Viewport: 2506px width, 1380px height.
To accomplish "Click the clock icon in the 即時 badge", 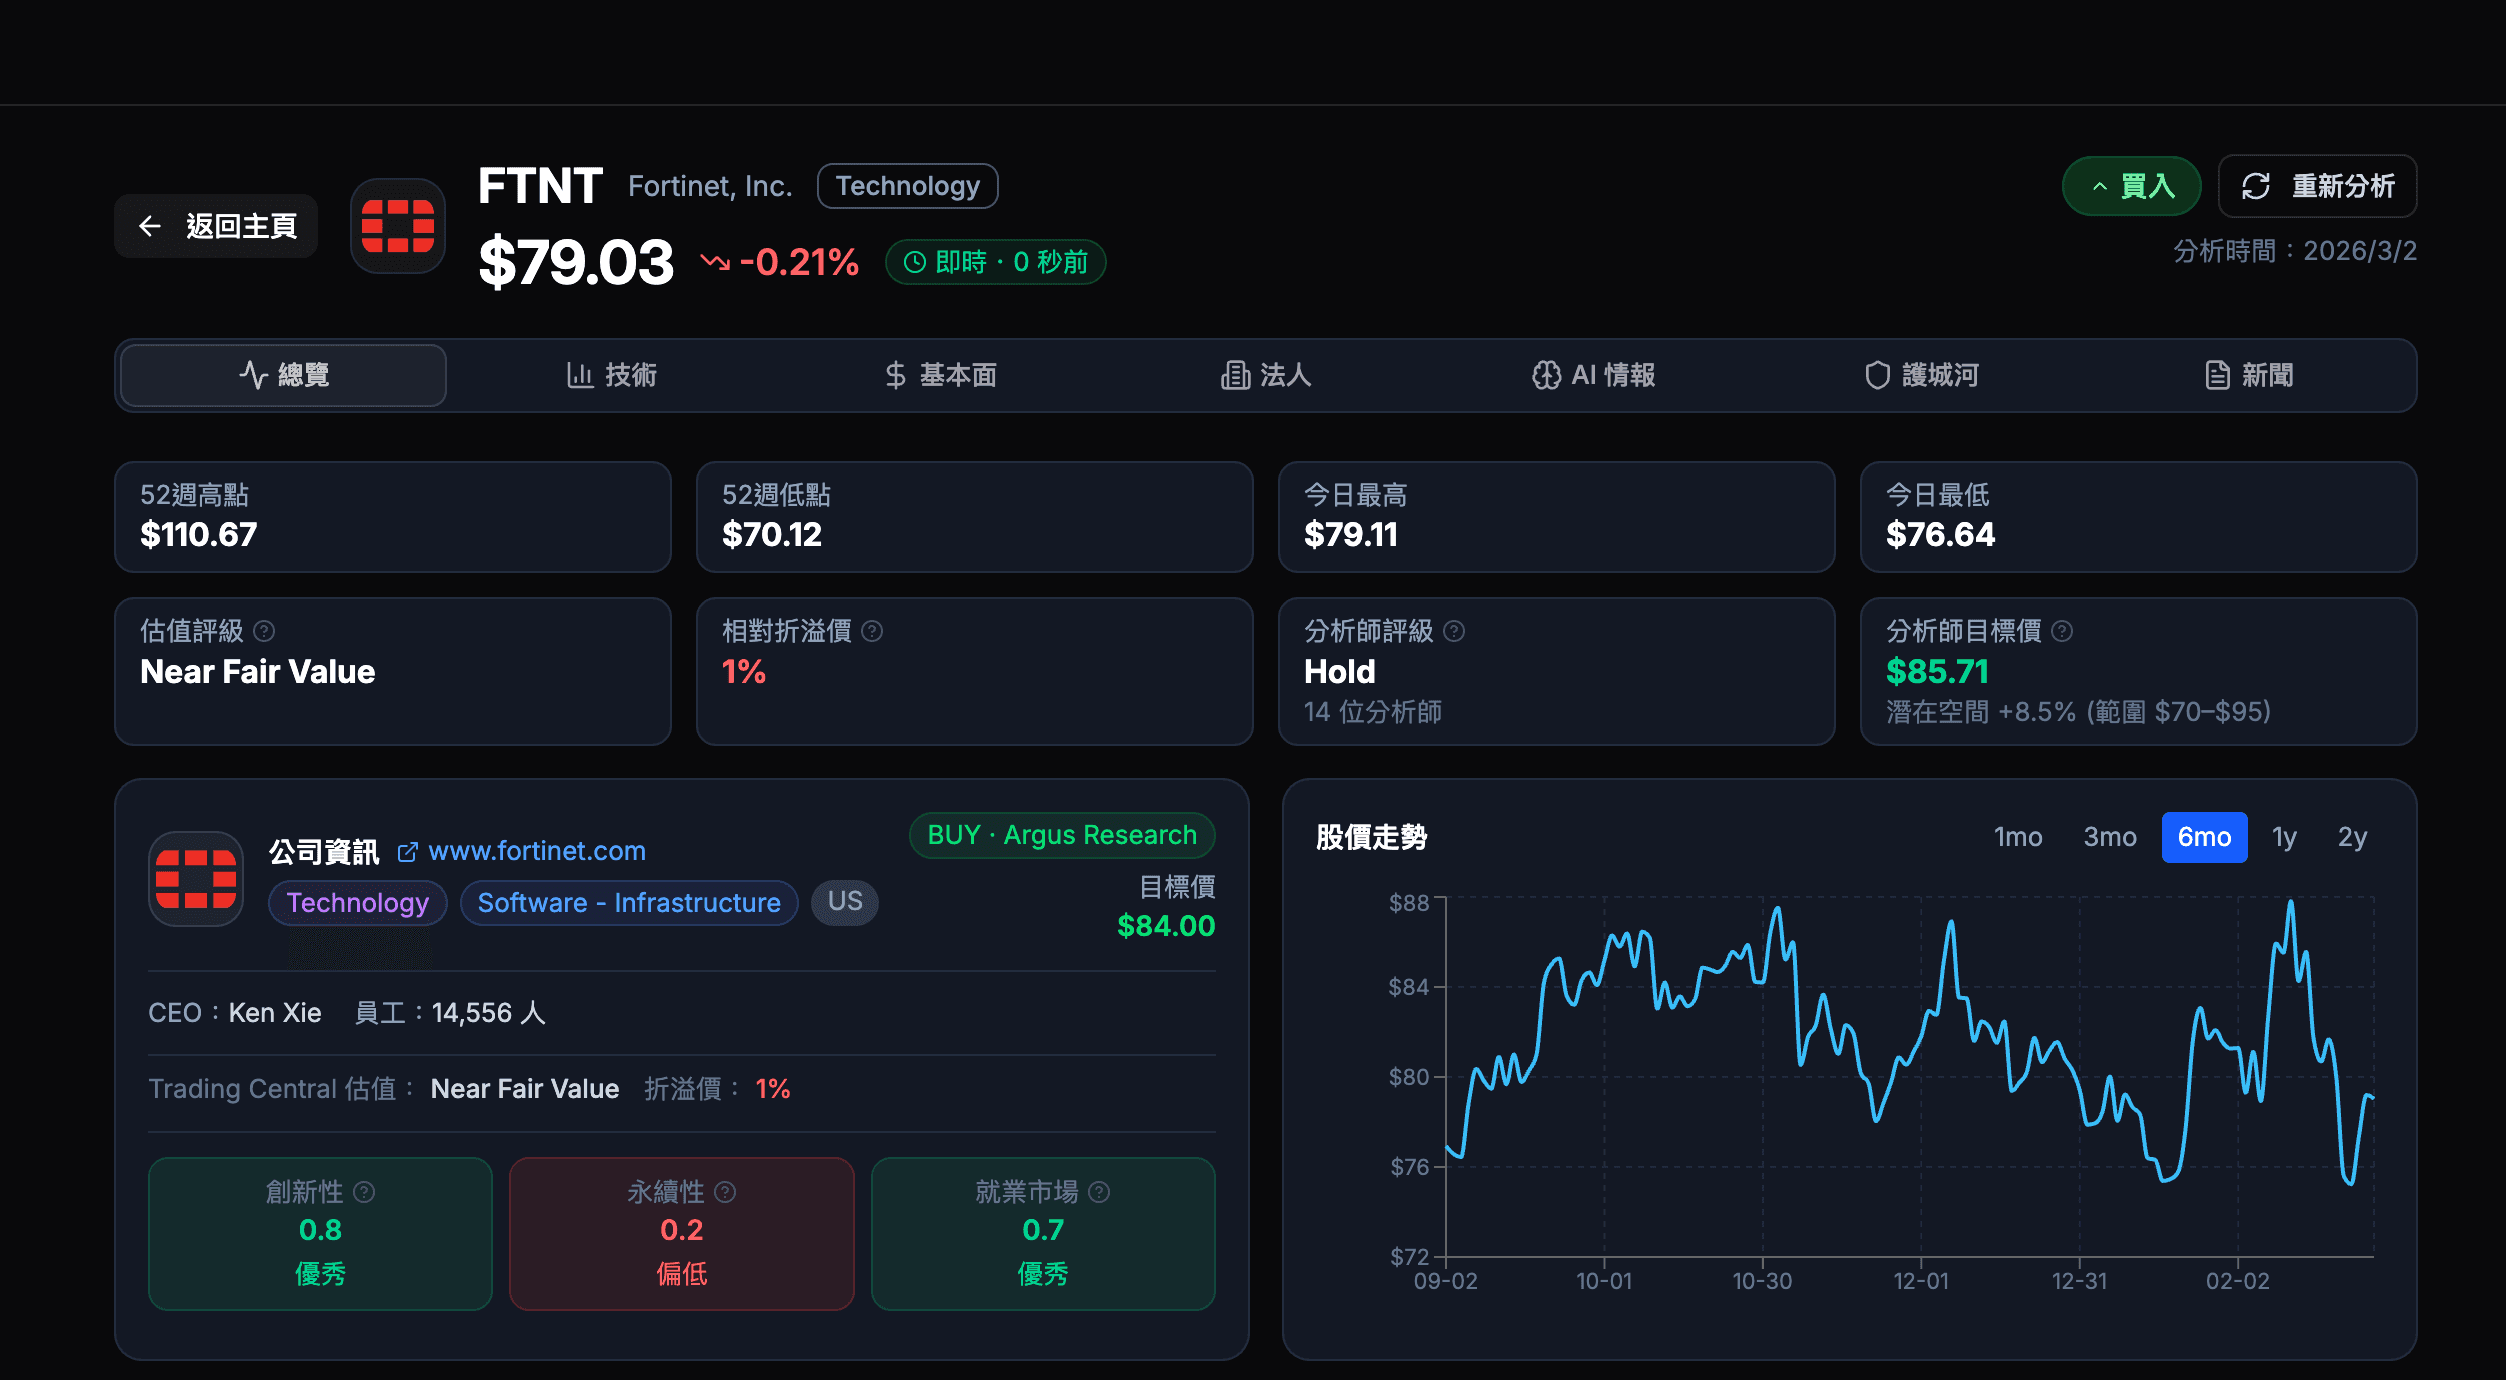I will tap(915, 262).
